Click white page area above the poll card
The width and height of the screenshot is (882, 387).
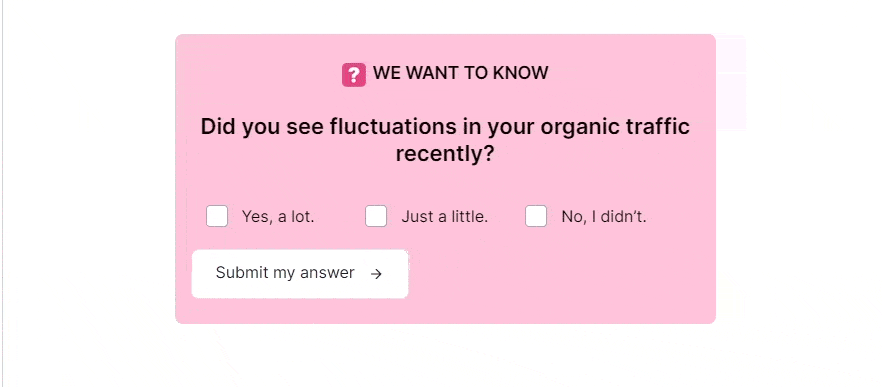[444, 17]
